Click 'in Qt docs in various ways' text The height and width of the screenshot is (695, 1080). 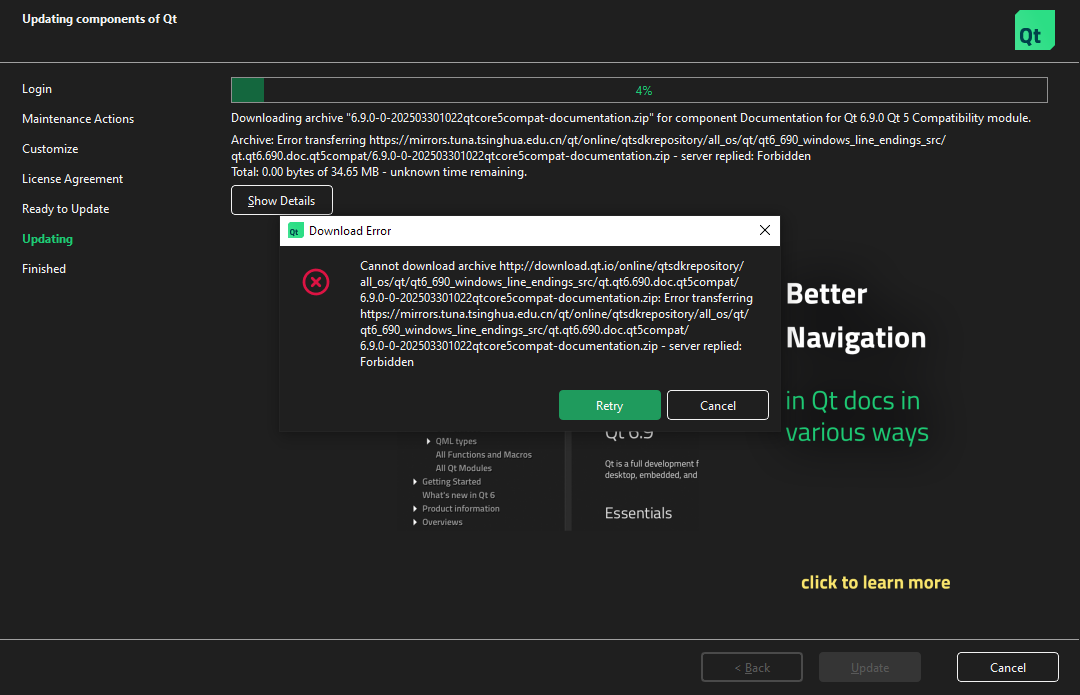click(x=857, y=417)
